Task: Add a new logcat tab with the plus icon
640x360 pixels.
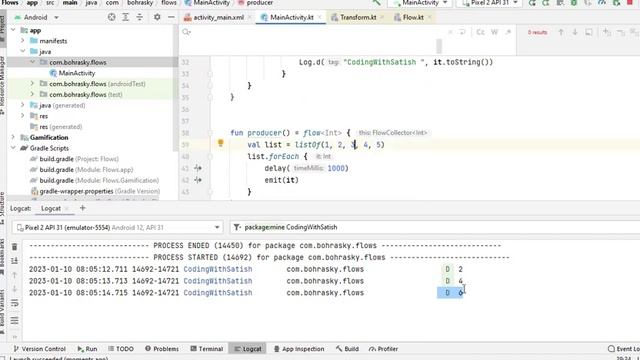Action: coord(82,208)
